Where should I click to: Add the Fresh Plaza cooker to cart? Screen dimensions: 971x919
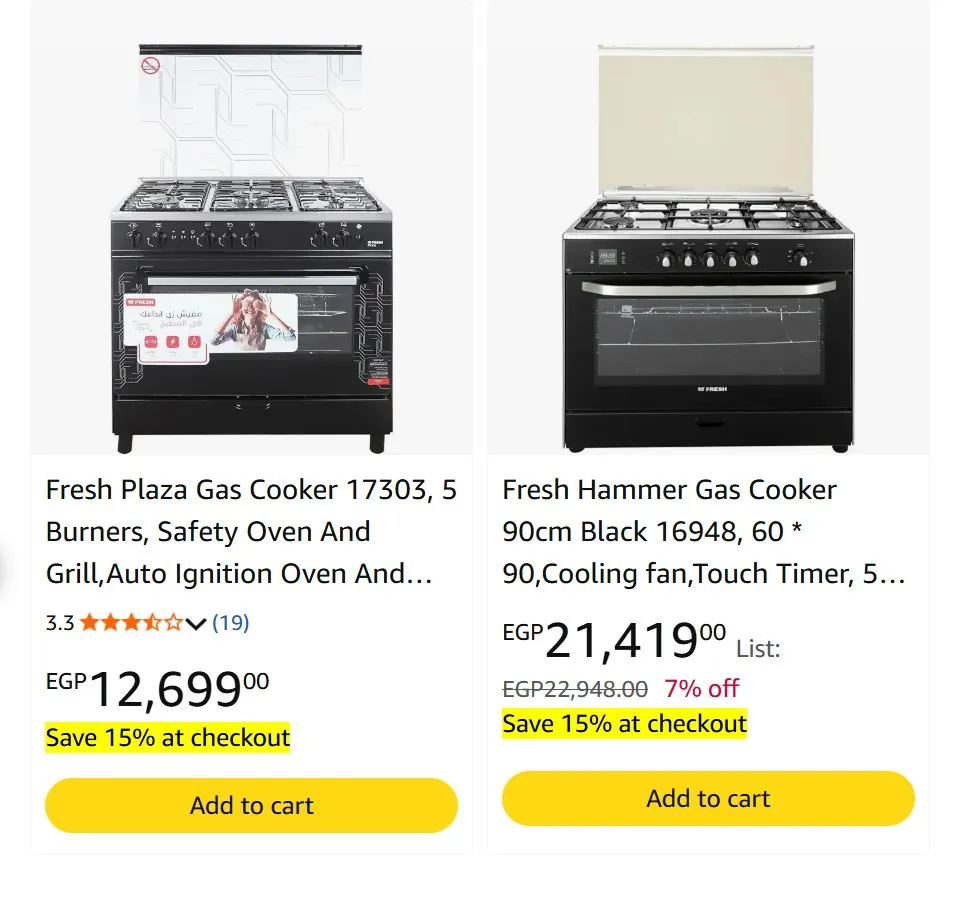tap(251, 806)
